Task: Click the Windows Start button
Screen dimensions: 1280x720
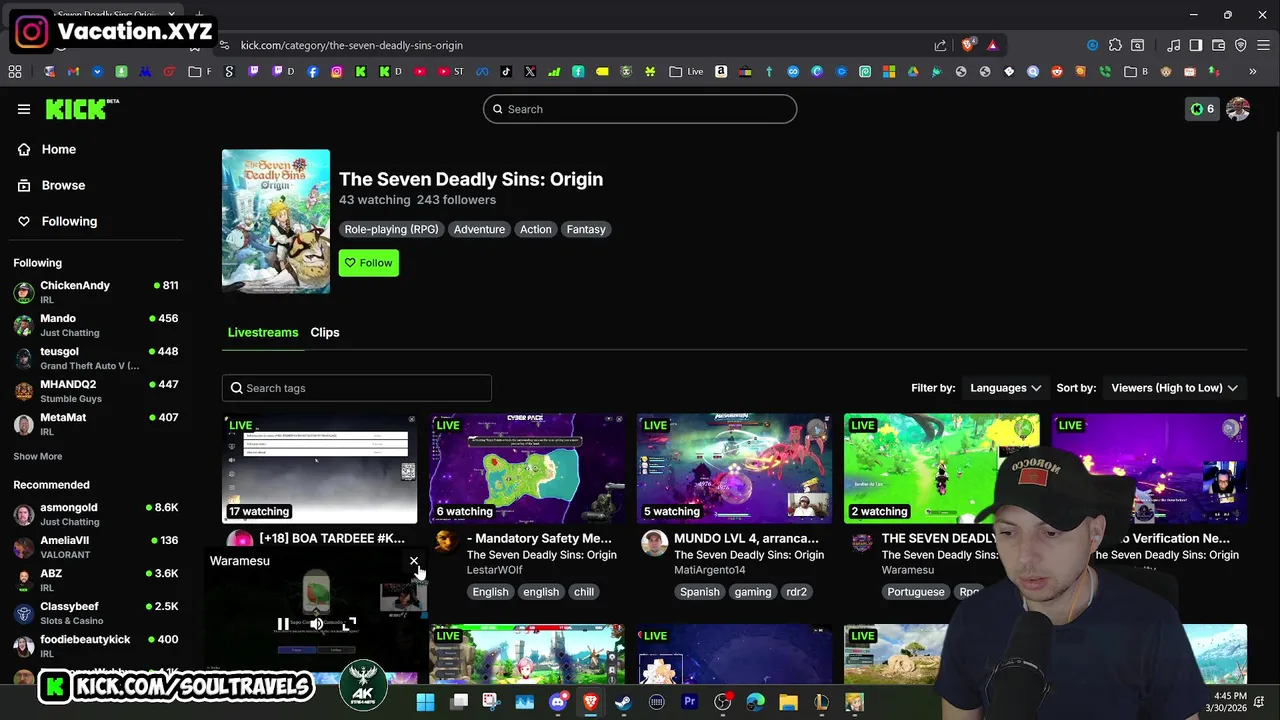Action: point(425,702)
